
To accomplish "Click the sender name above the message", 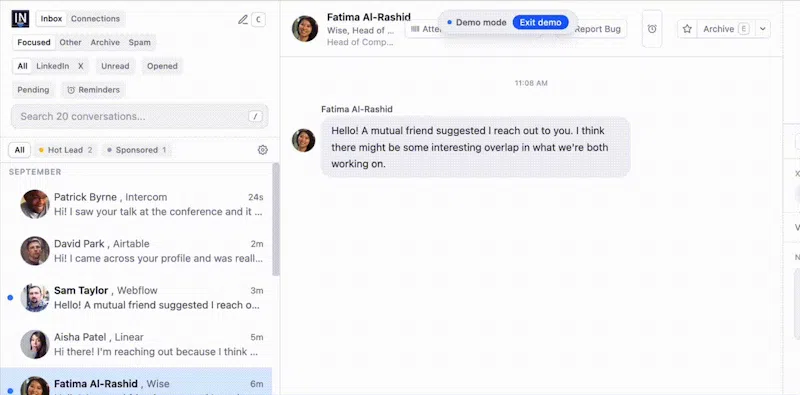I will 357,109.
